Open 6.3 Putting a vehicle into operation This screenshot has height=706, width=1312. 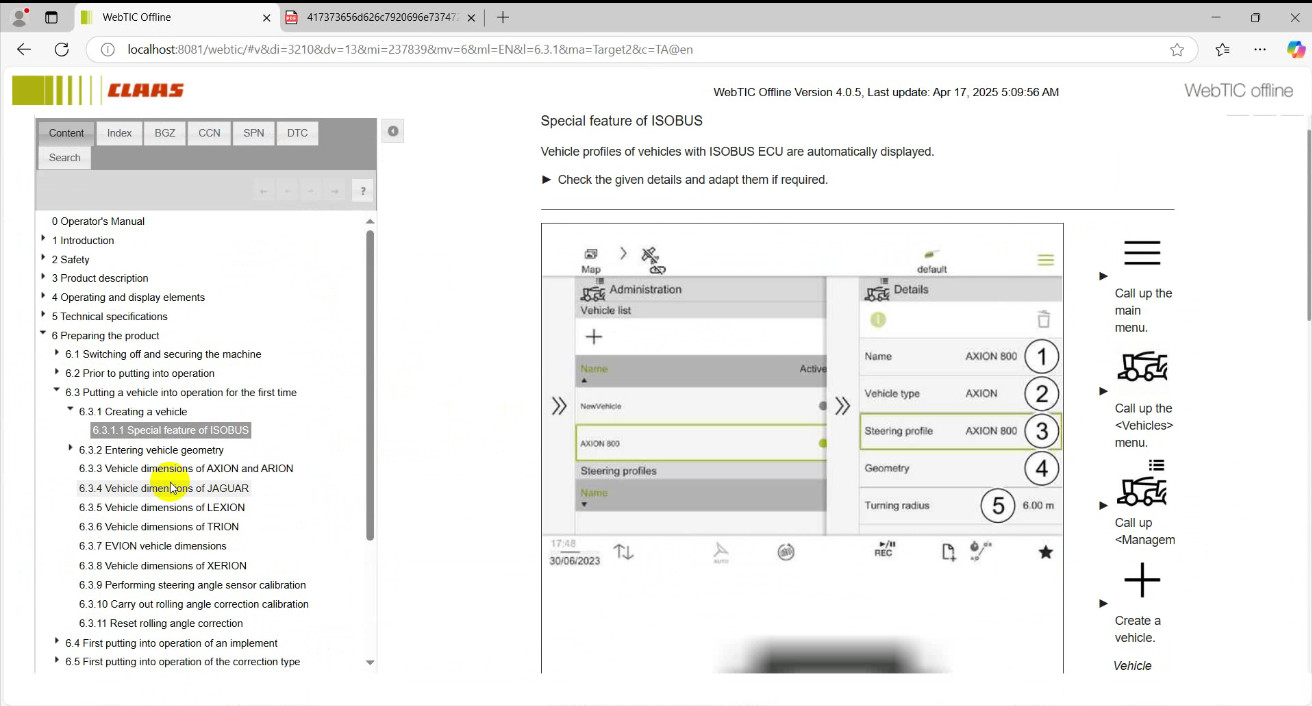[x=181, y=393]
